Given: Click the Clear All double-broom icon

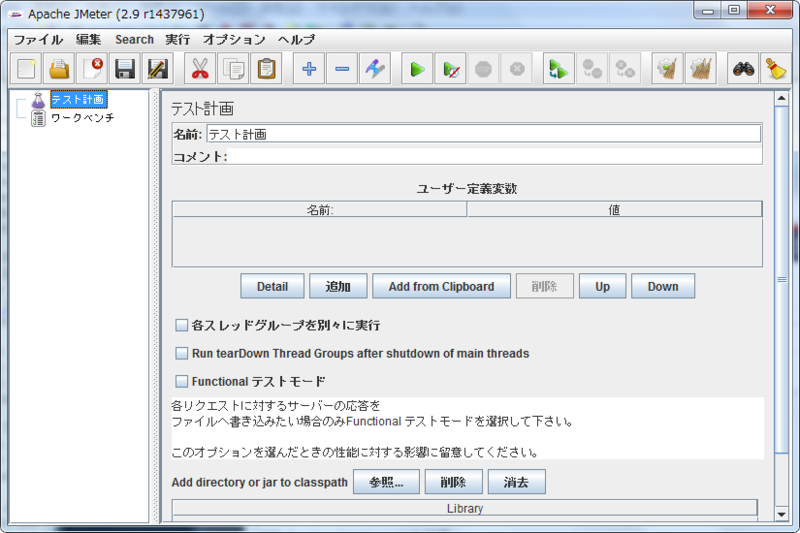Looking at the screenshot, I should tap(701, 68).
